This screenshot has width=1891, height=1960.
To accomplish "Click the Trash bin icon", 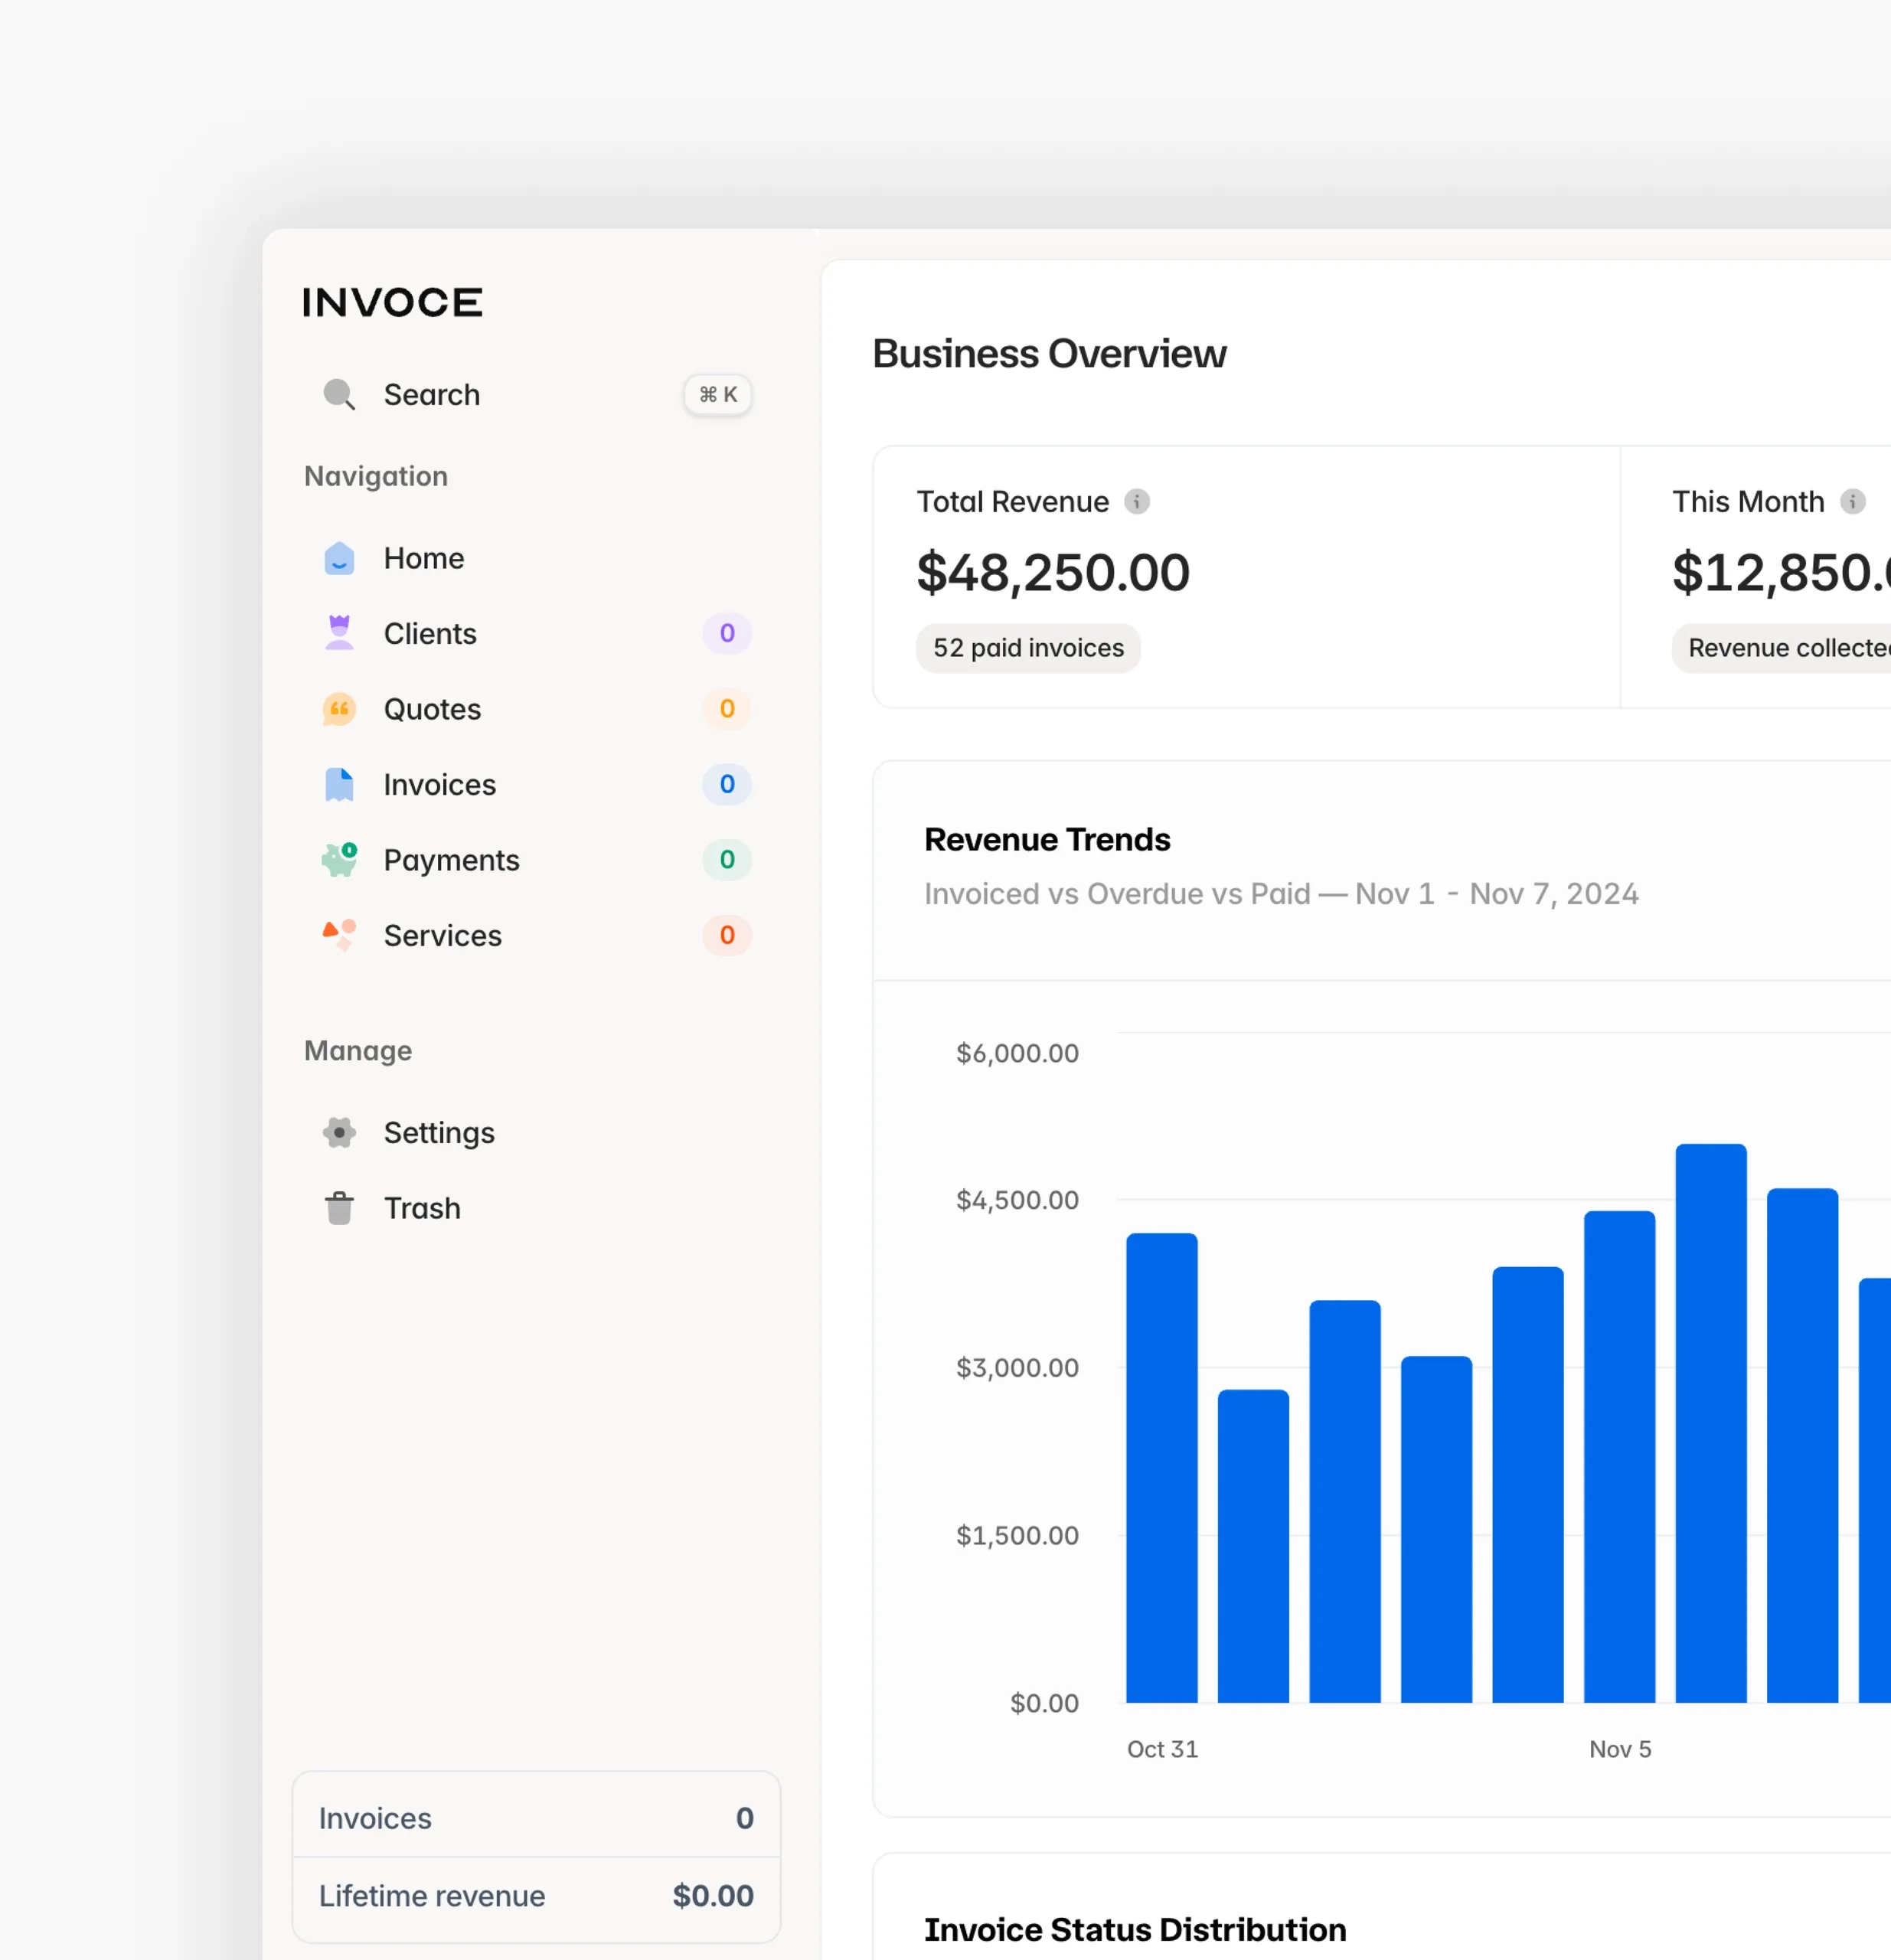I will pos(339,1208).
